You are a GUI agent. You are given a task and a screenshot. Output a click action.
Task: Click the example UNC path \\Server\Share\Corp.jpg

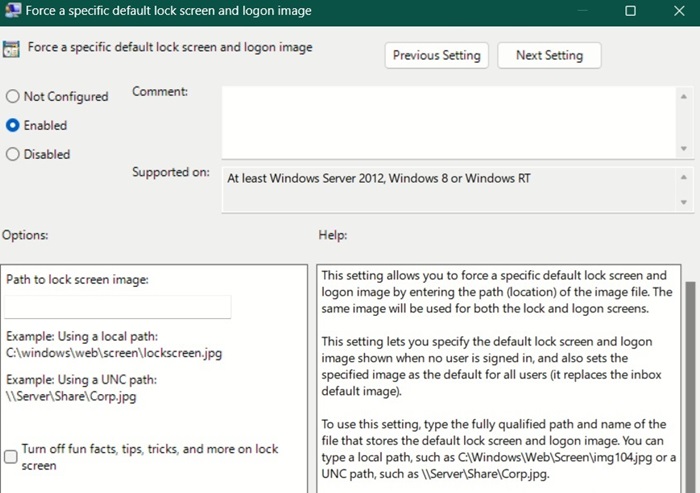71,396
